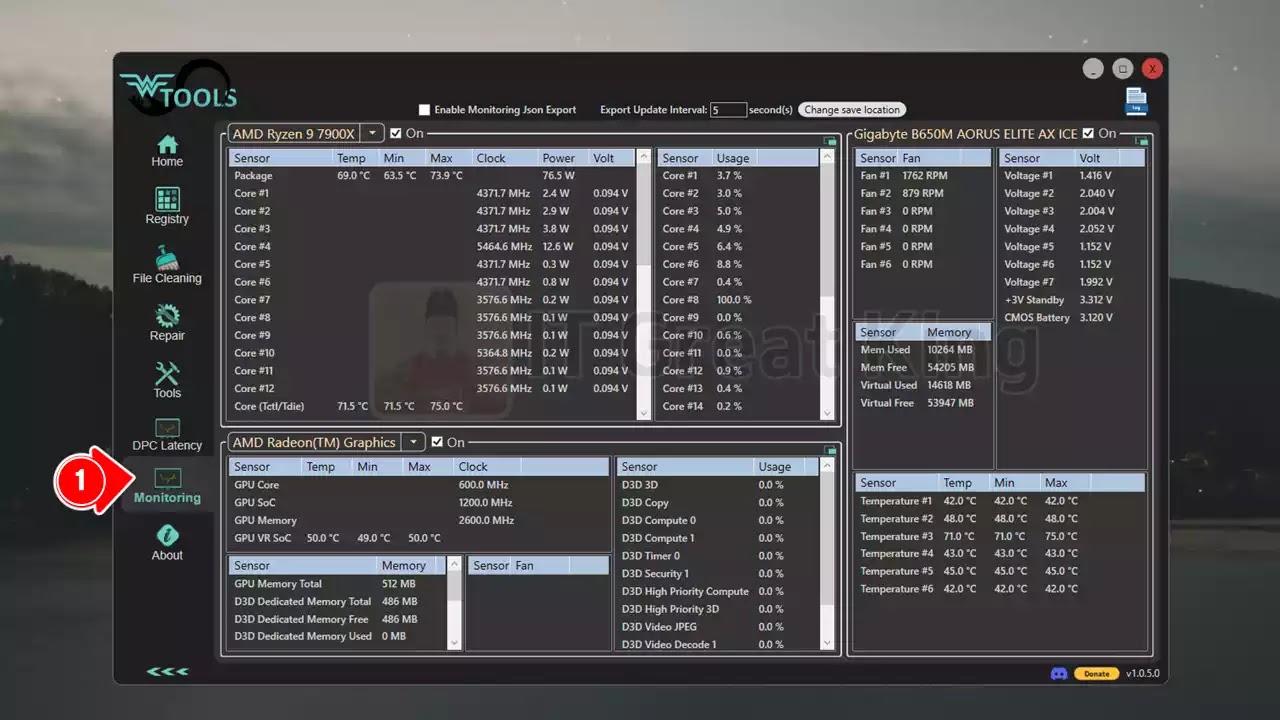Image resolution: width=1280 pixels, height=720 pixels.
Task: Select the GPU Memory Total row
Action: (338, 584)
